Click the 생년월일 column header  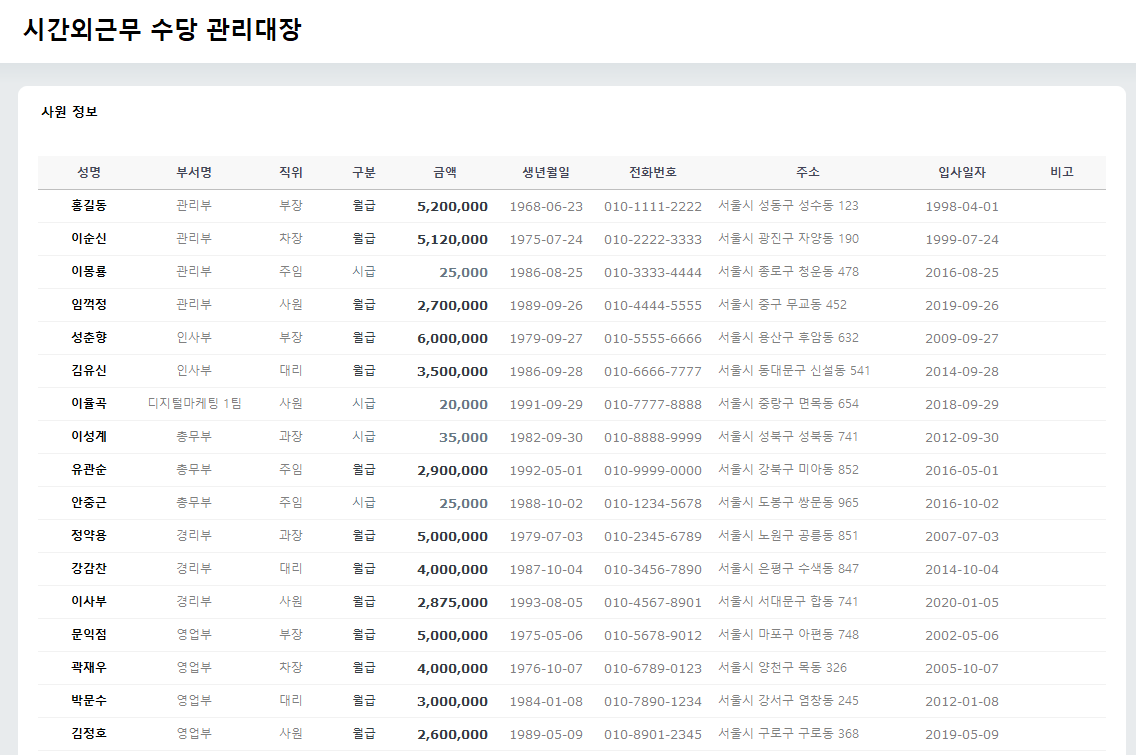[x=546, y=172]
